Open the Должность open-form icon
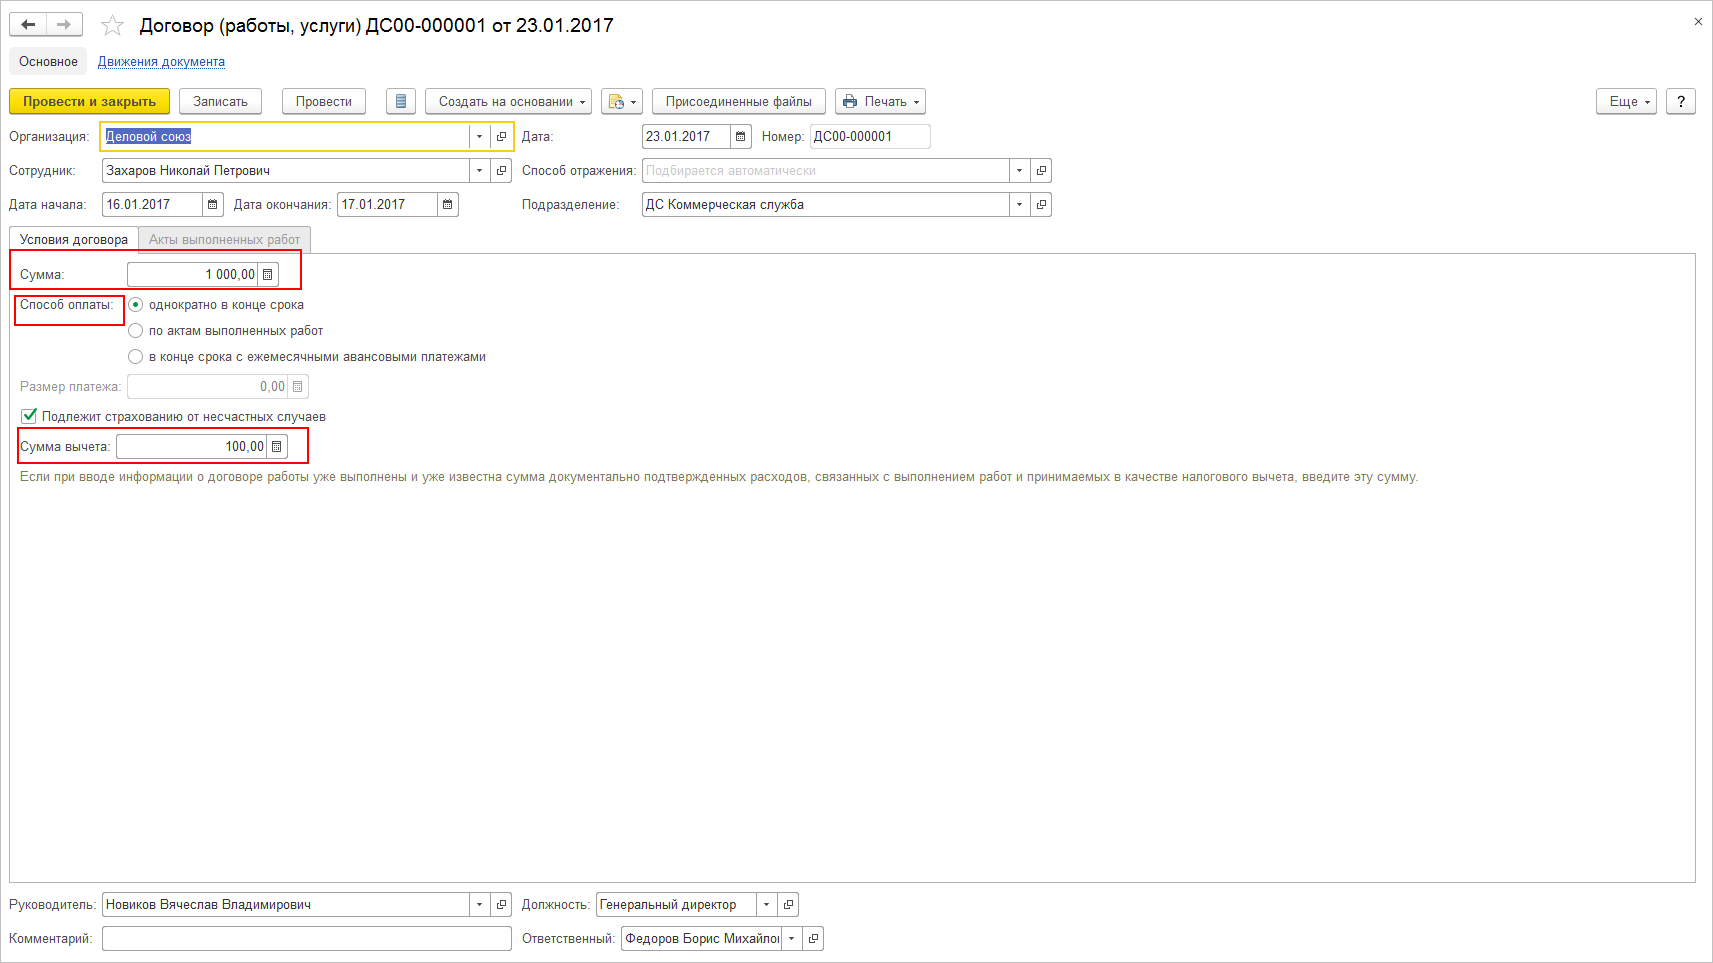The height and width of the screenshot is (963, 1713). pos(788,905)
